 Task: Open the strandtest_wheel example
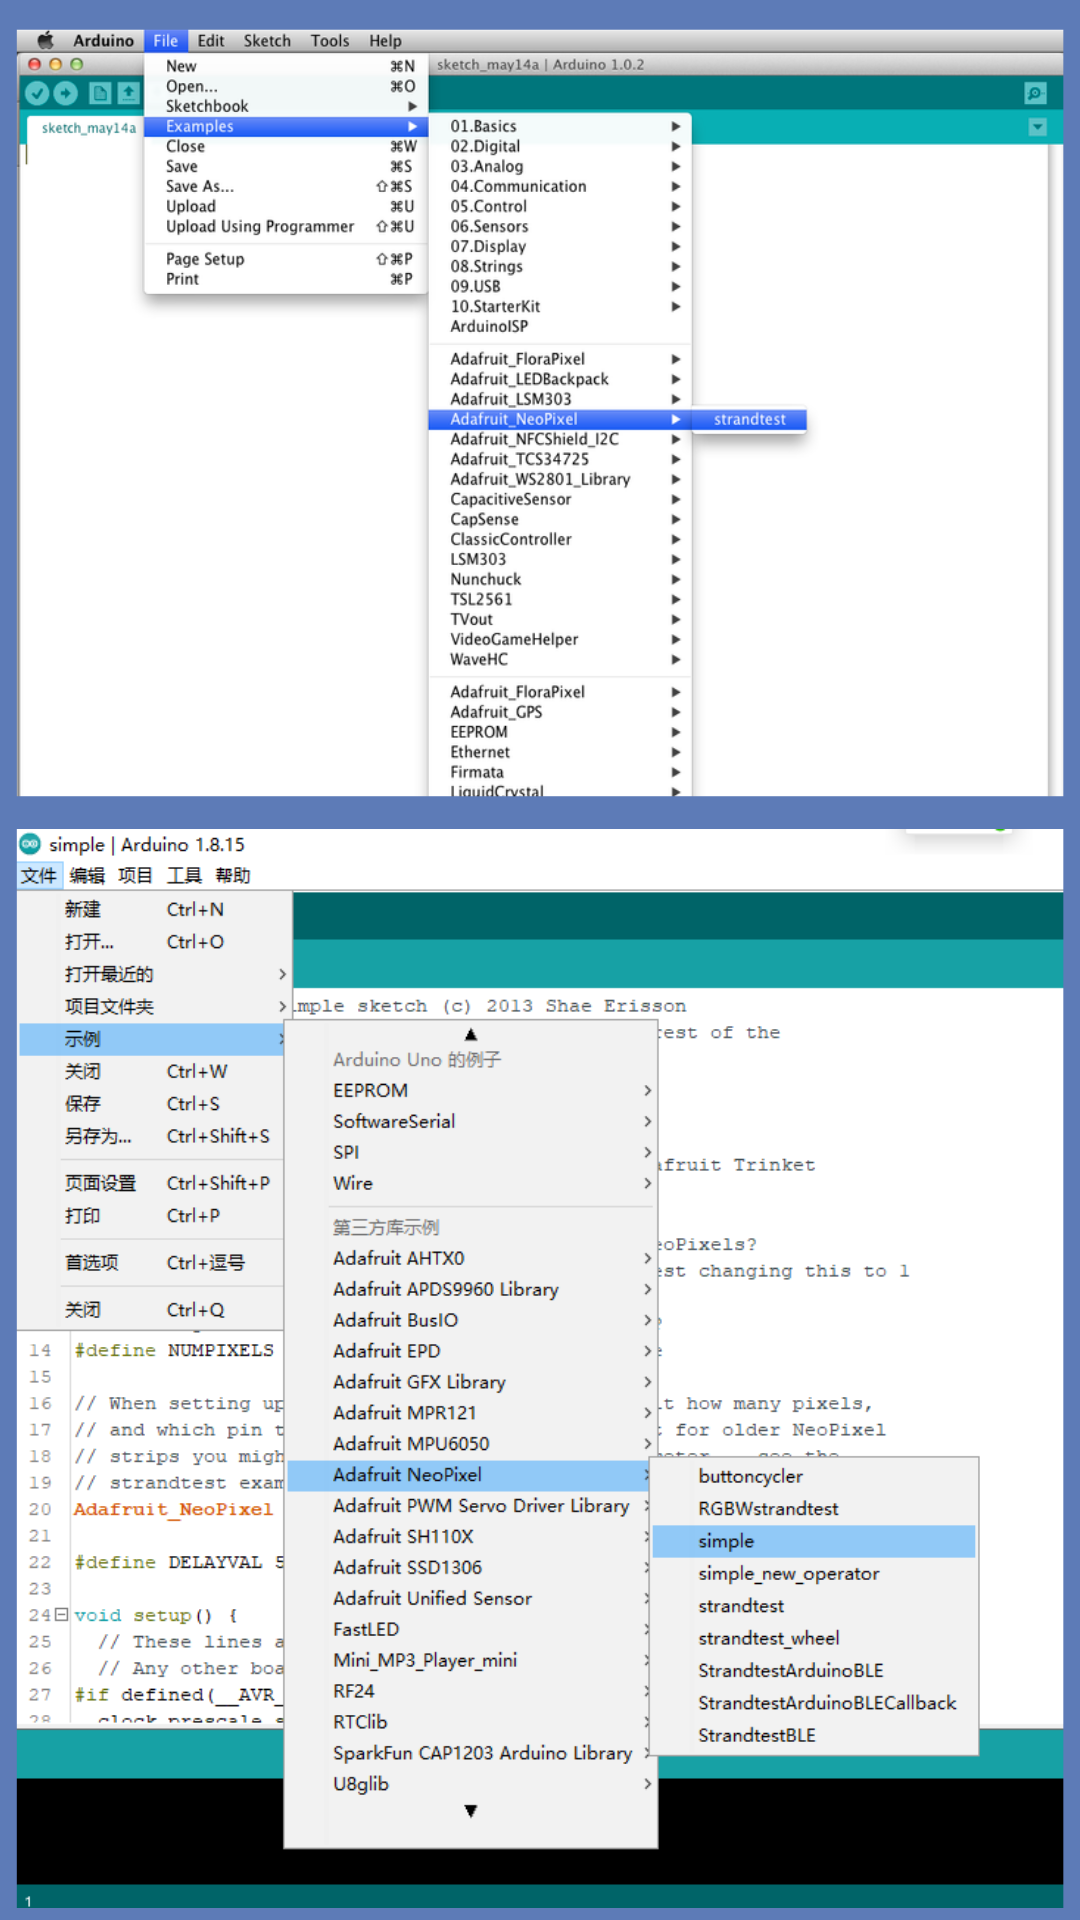(814, 1638)
